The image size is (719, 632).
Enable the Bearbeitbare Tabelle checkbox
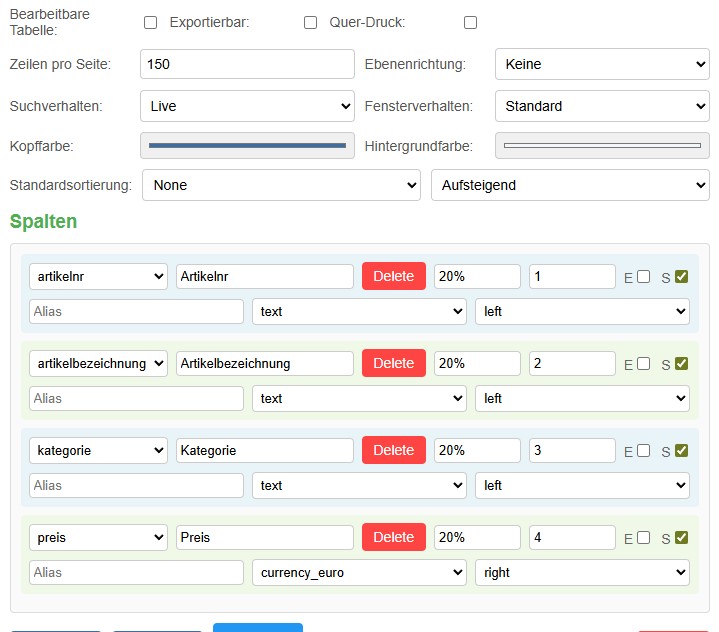click(x=151, y=23)
